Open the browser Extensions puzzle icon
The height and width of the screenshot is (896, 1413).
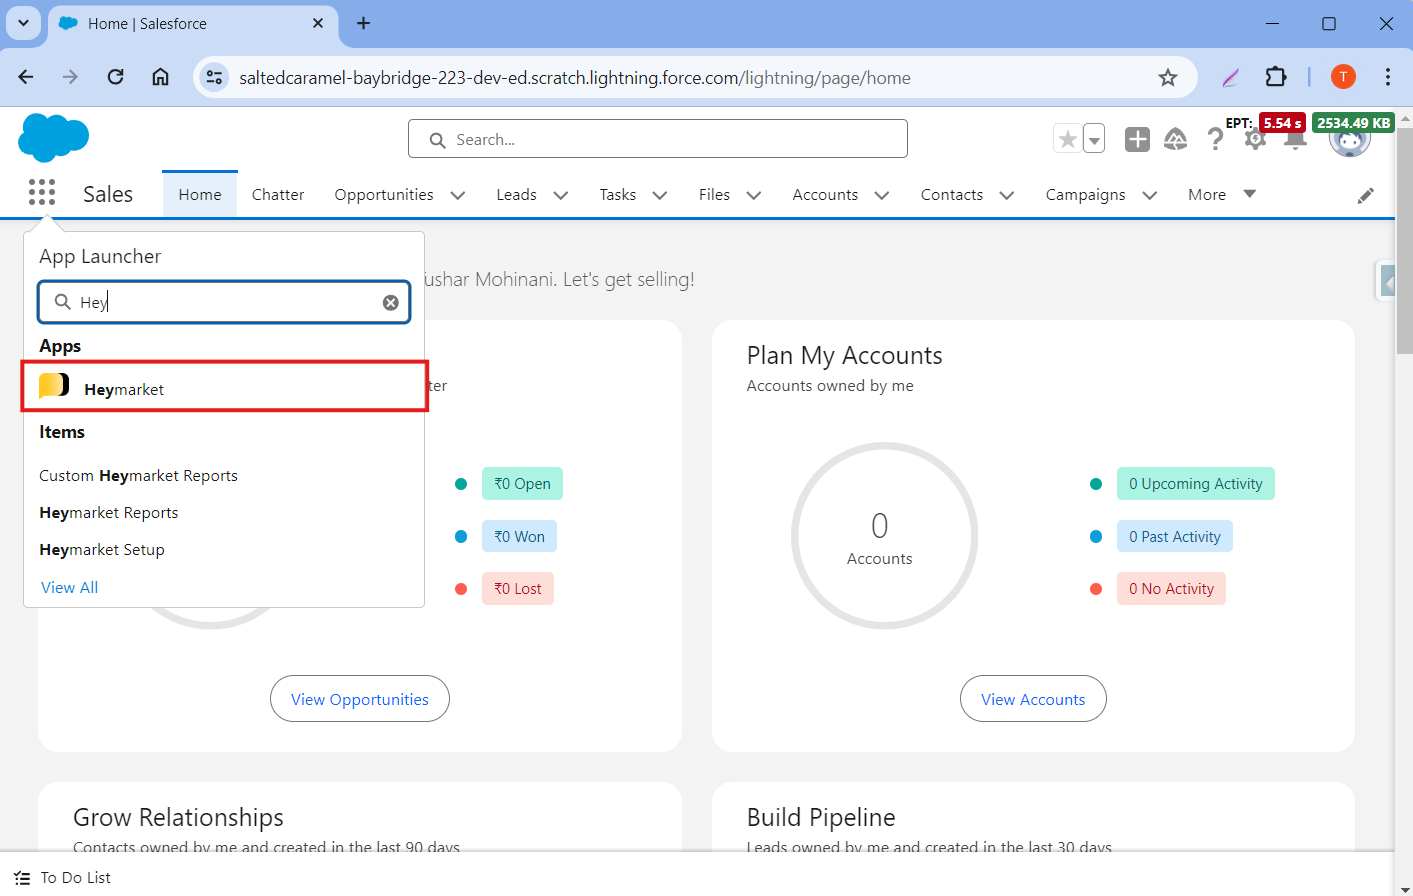pos(1276,77)
